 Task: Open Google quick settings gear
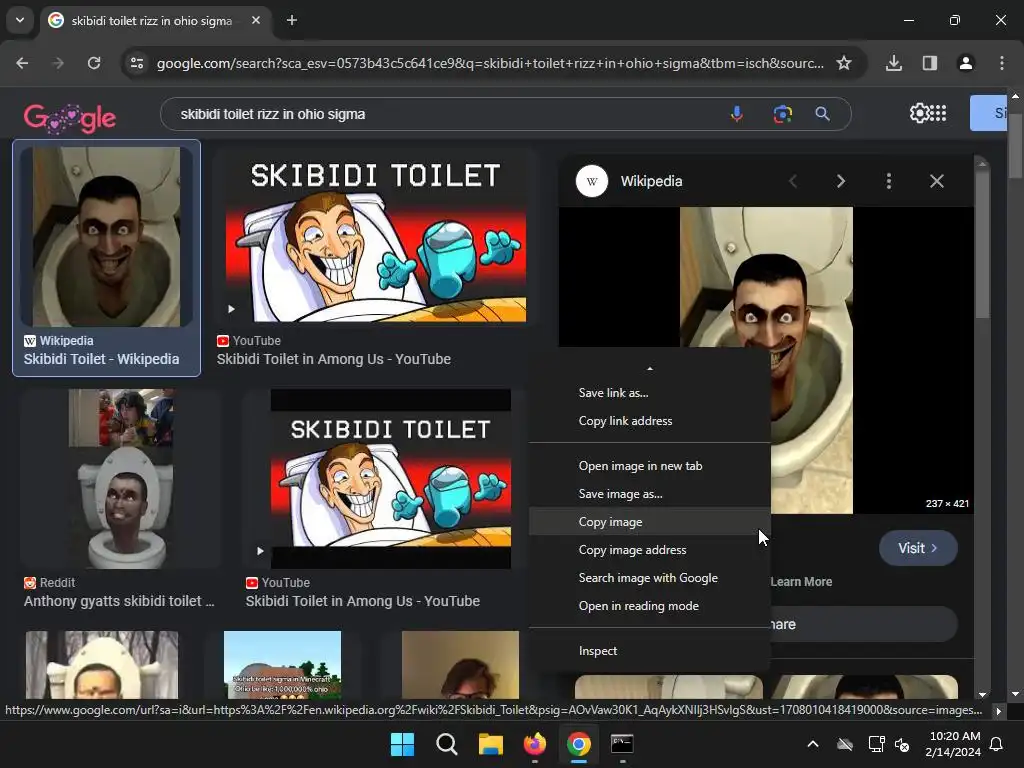pos(919,113)
